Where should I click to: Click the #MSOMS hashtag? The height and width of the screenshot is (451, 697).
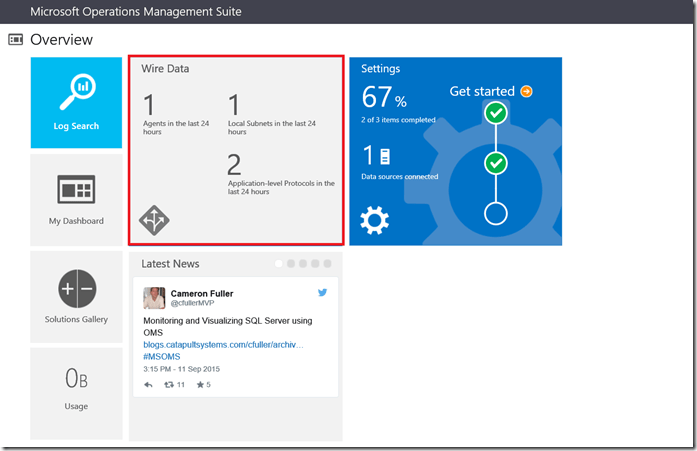[x=162, y=356]
